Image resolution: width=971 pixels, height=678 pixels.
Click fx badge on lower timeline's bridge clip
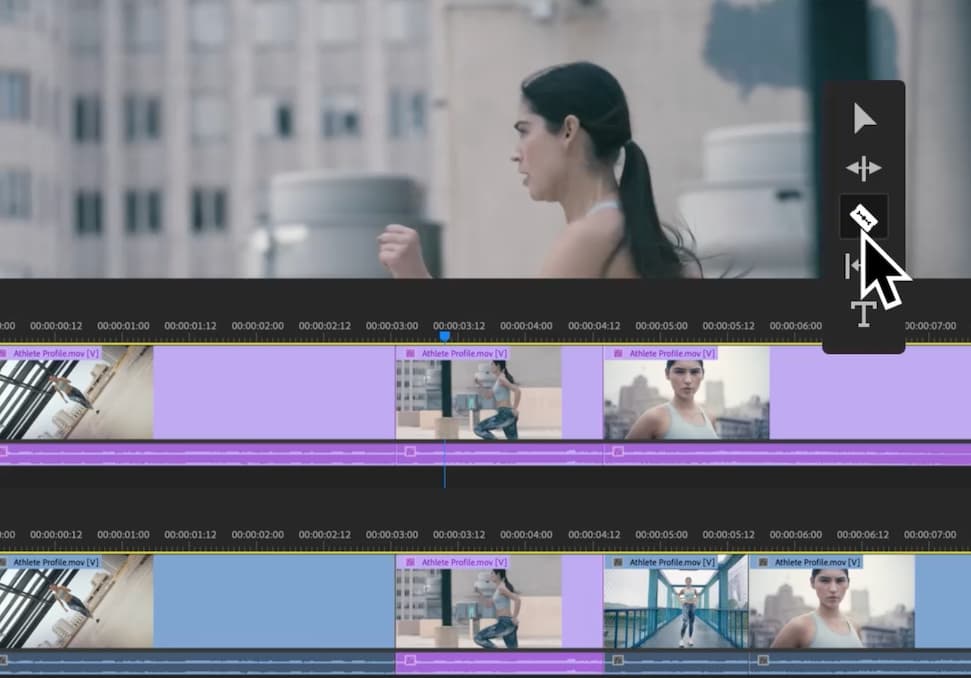(x=616, y=563)
